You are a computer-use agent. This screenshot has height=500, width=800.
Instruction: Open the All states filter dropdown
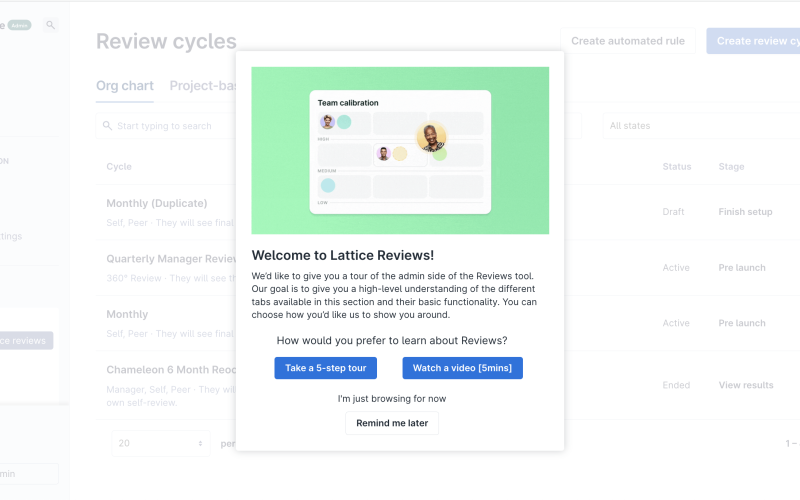(x=701, y=126)
